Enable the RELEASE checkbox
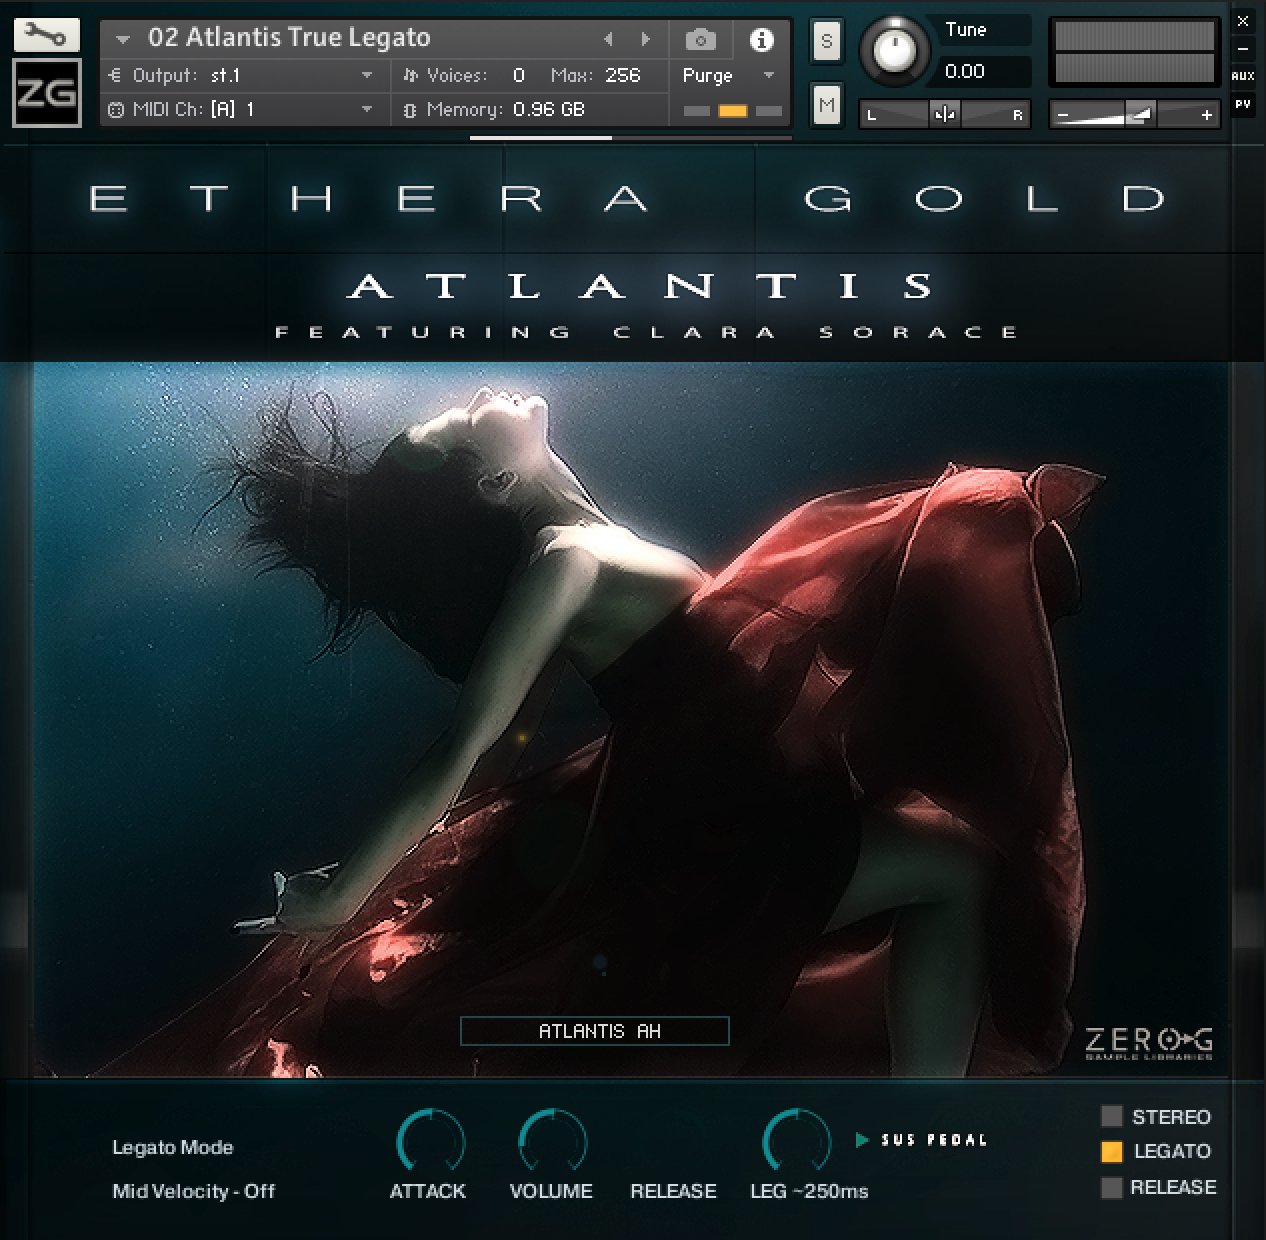This screenshot has height=1240, width=1266. click(1111, 1188)
